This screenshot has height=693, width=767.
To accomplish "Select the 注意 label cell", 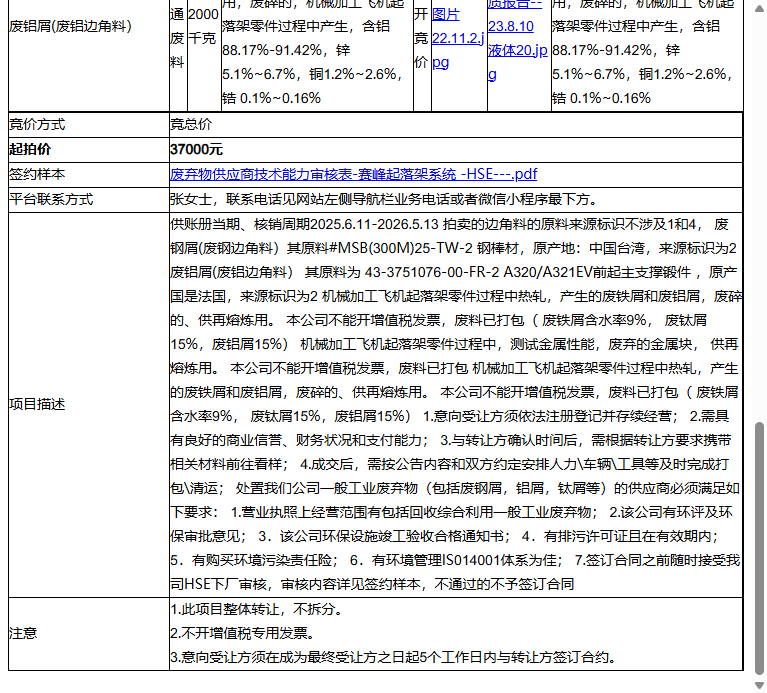I will pyautogui.click(x=89, y=633).
